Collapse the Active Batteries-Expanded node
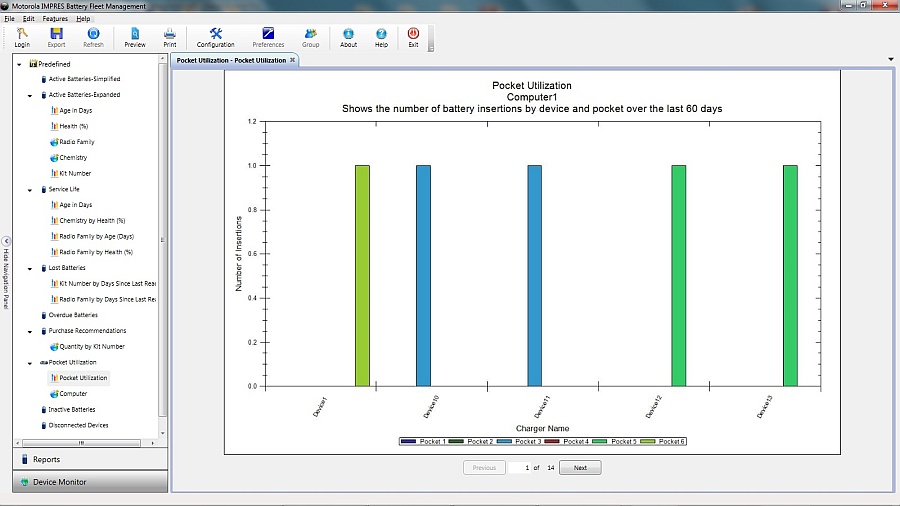 [30, 95]
